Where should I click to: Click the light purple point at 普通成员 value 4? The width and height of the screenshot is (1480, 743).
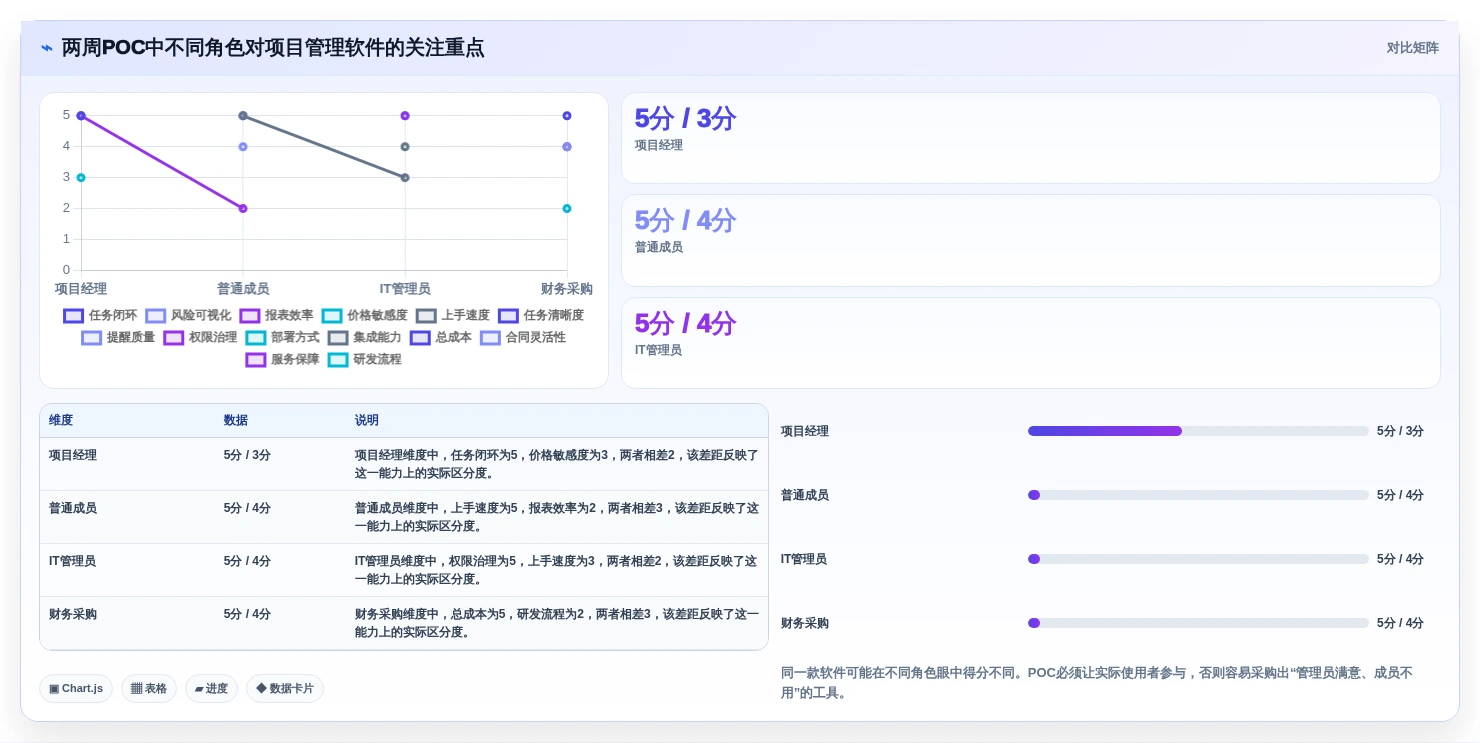[x=243, y=147]
